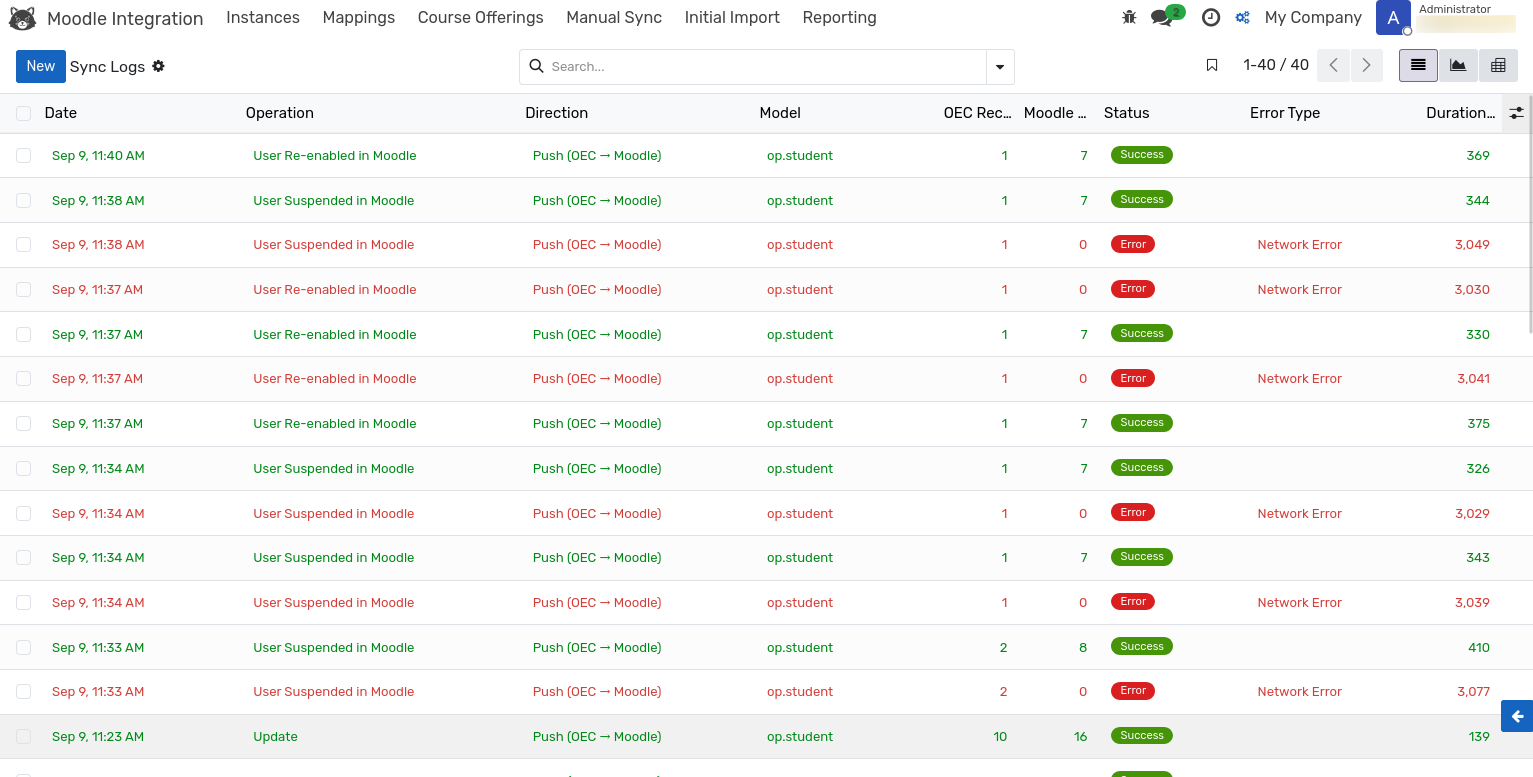Go to next page of records

[x=1367, y=65]
